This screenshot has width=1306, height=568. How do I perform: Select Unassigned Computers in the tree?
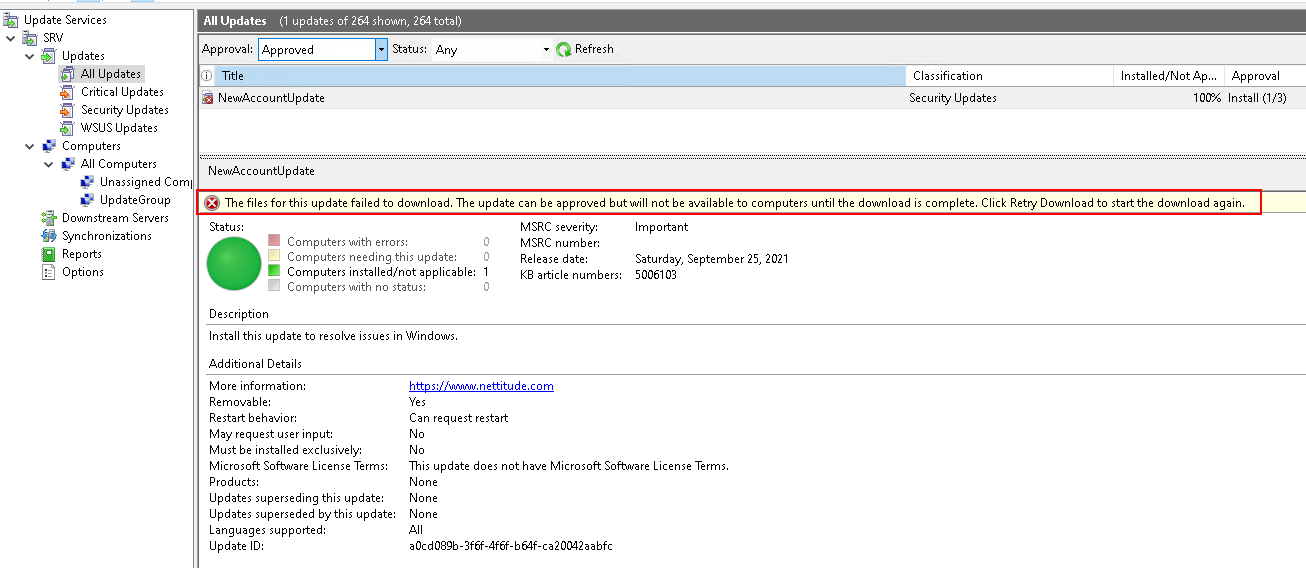coord(145,182)
